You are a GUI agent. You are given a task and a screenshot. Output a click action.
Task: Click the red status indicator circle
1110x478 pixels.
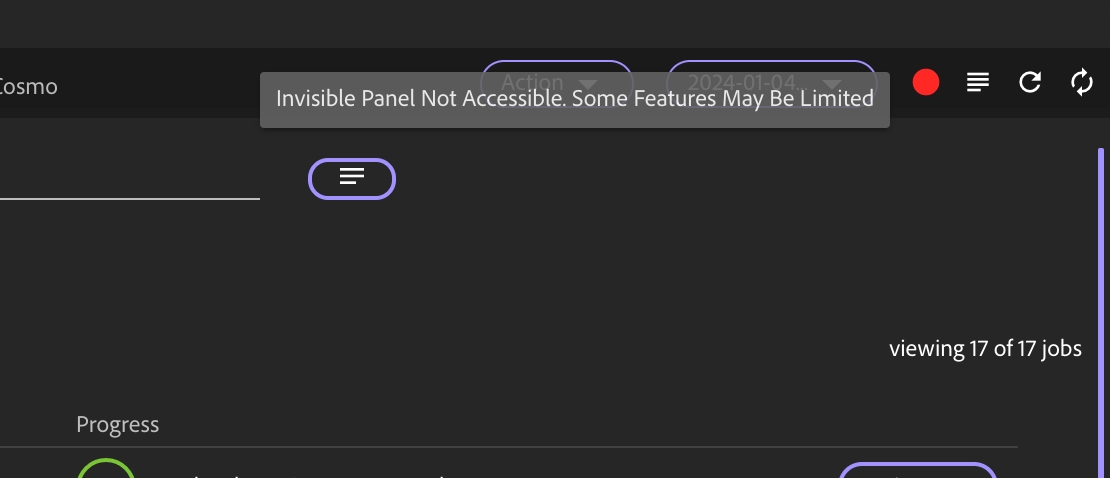926,83
